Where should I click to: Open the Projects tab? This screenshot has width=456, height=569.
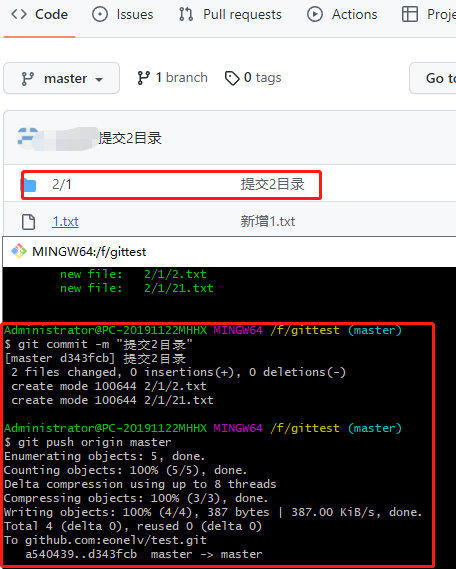pyautogui.click(x=429, y=15)
